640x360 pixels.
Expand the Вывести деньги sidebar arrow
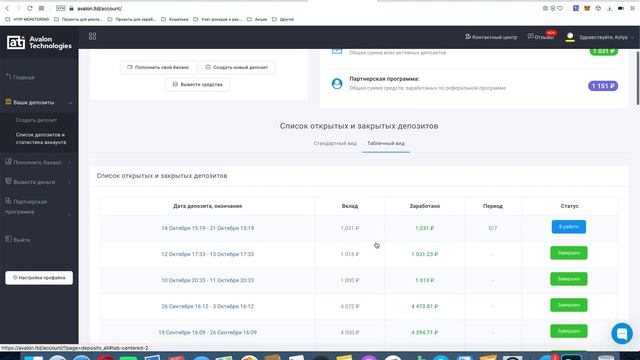tap(70, 182)
